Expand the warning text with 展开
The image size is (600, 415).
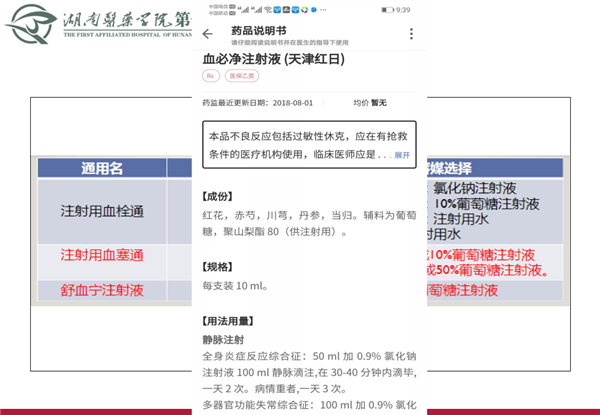pyautogui.click(x=402, y=155)
